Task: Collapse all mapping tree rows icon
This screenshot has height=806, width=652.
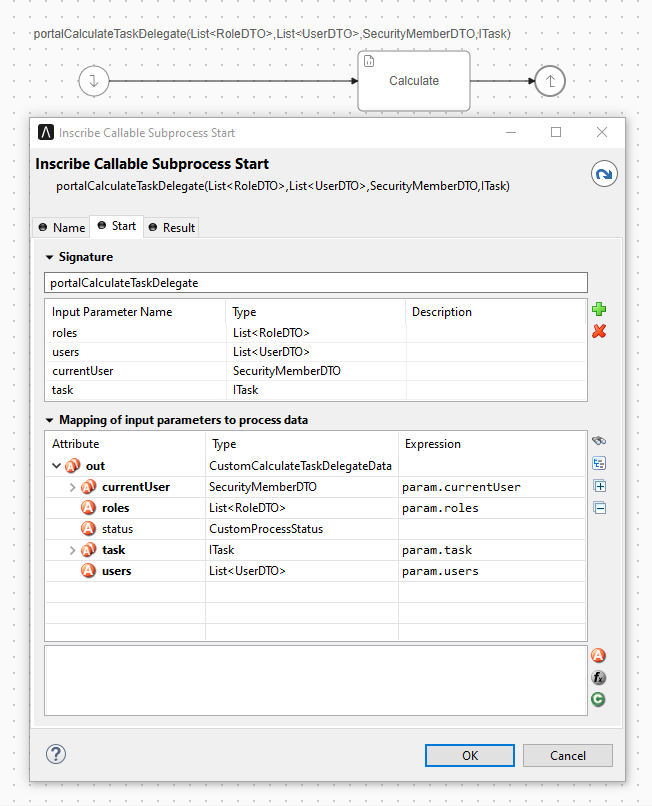Action: 599,508
